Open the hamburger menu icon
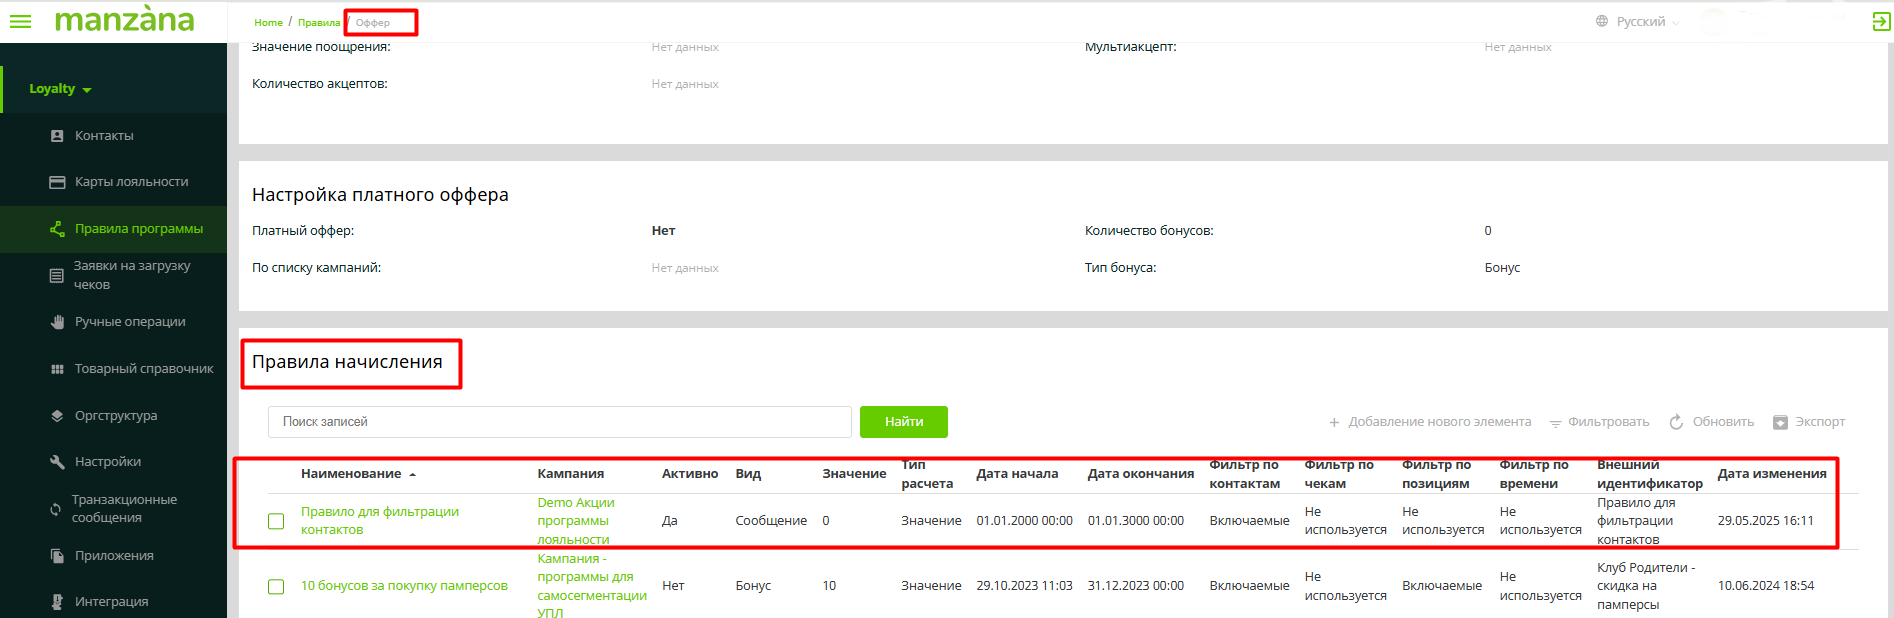Image resolution: width=1894 pixels, height=618 pixels. (x=20, y=21)
